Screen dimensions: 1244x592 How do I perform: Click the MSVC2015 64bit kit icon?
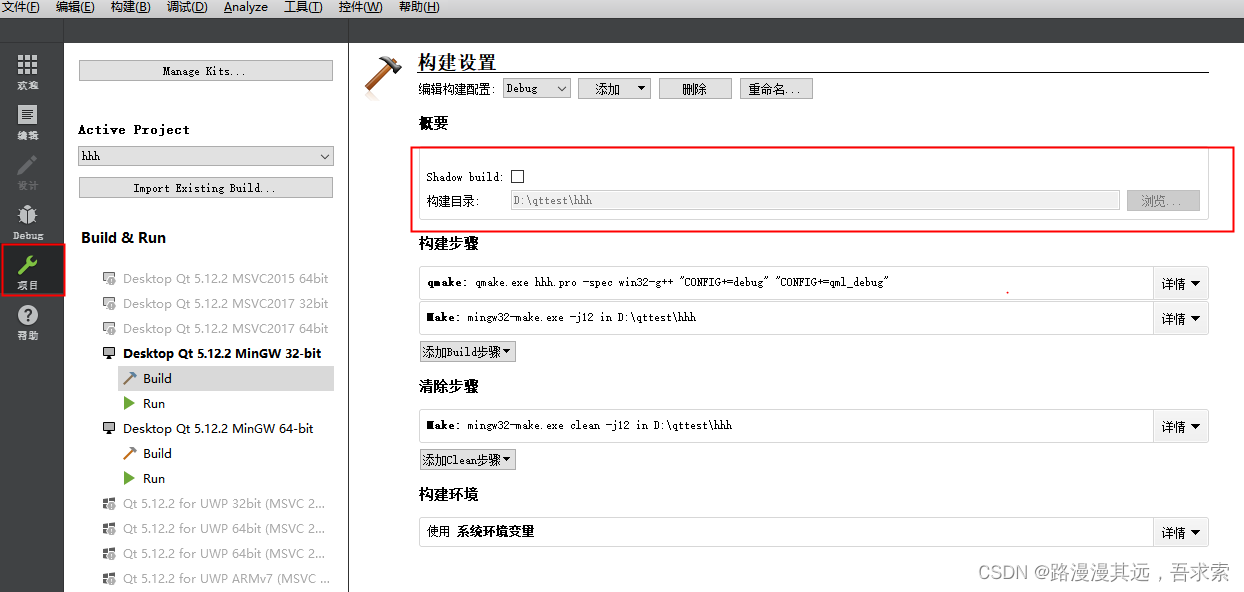coord(109,278)
